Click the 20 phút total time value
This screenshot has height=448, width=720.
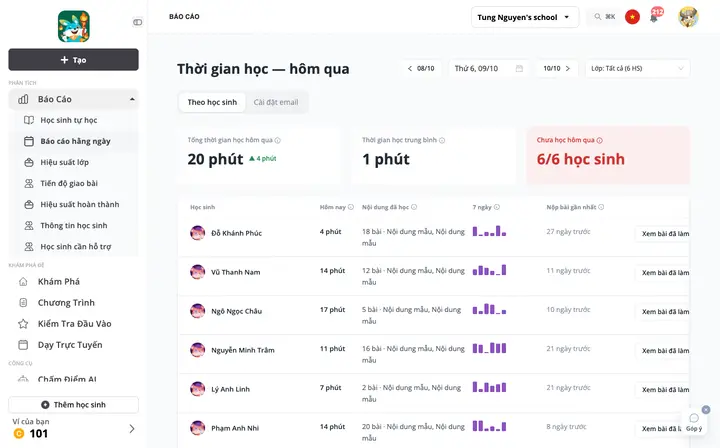coord(215,159)
